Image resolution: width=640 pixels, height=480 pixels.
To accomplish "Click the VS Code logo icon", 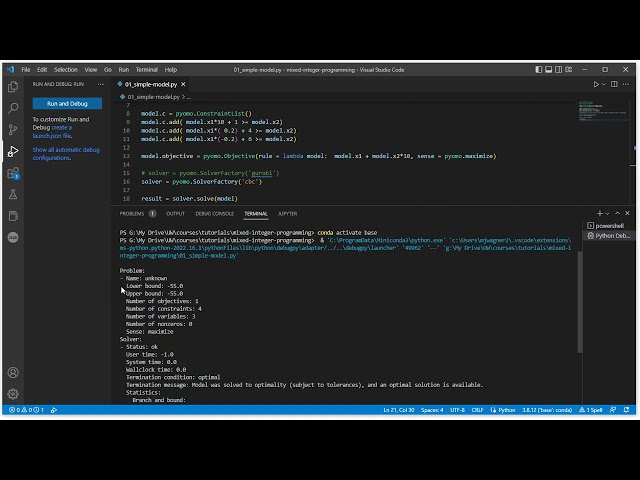I will (x=11, y=70).
